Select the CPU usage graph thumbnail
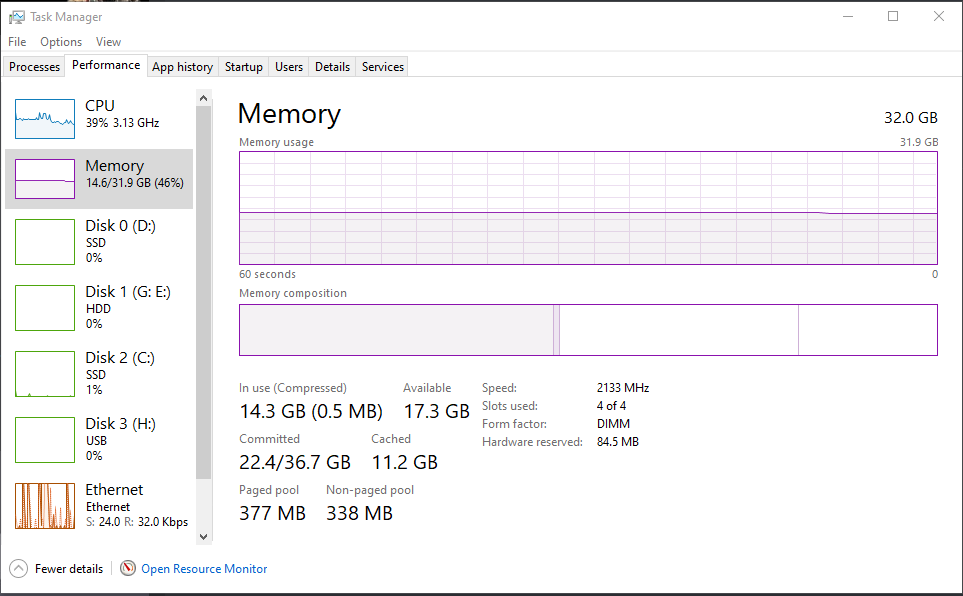This screenshot has height=596, width=963. point(45,119)
